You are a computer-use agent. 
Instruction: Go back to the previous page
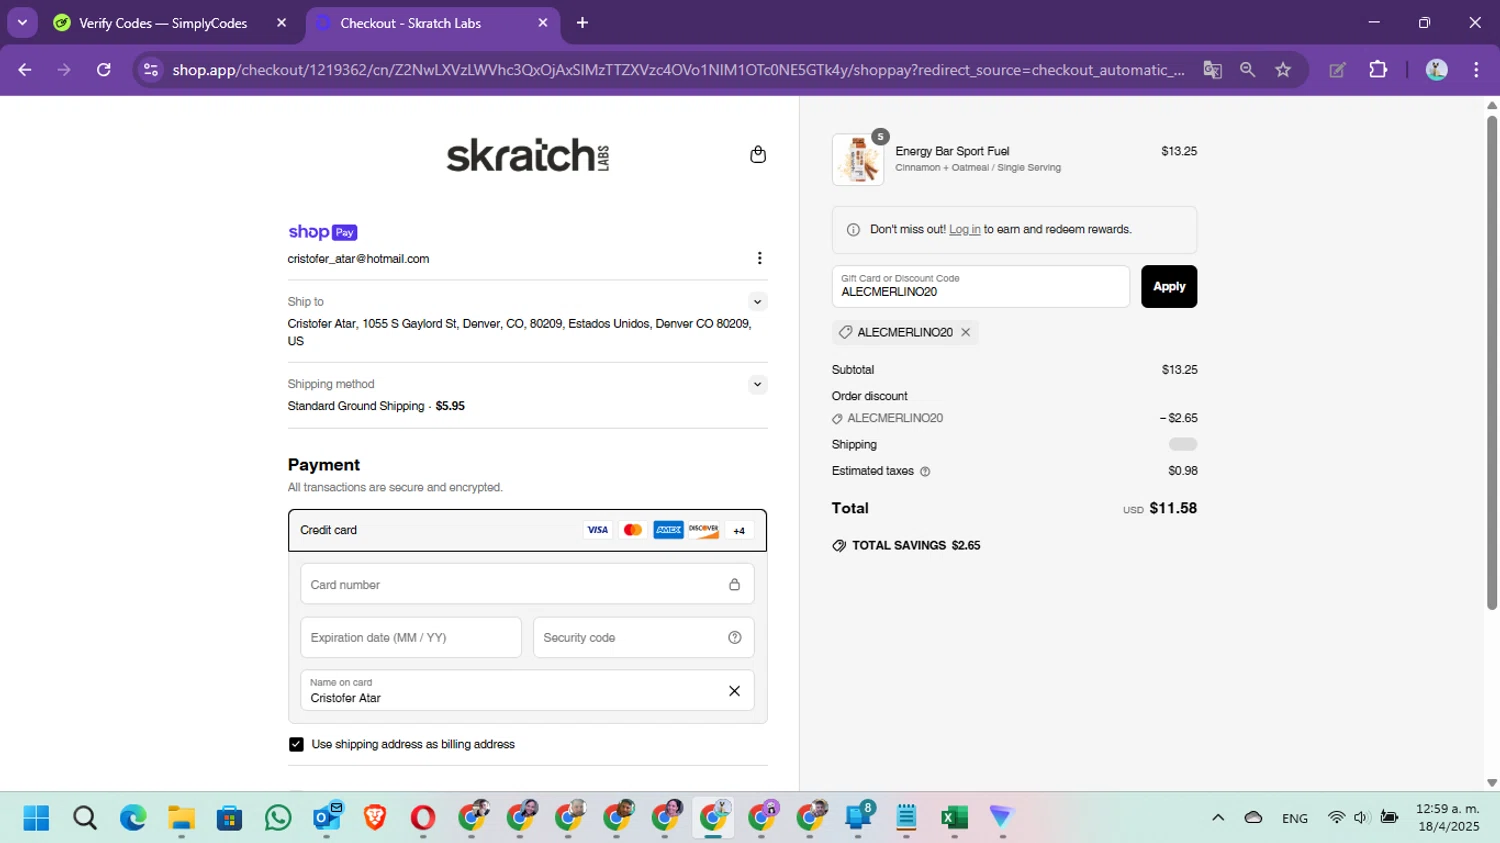pos(25,70)
